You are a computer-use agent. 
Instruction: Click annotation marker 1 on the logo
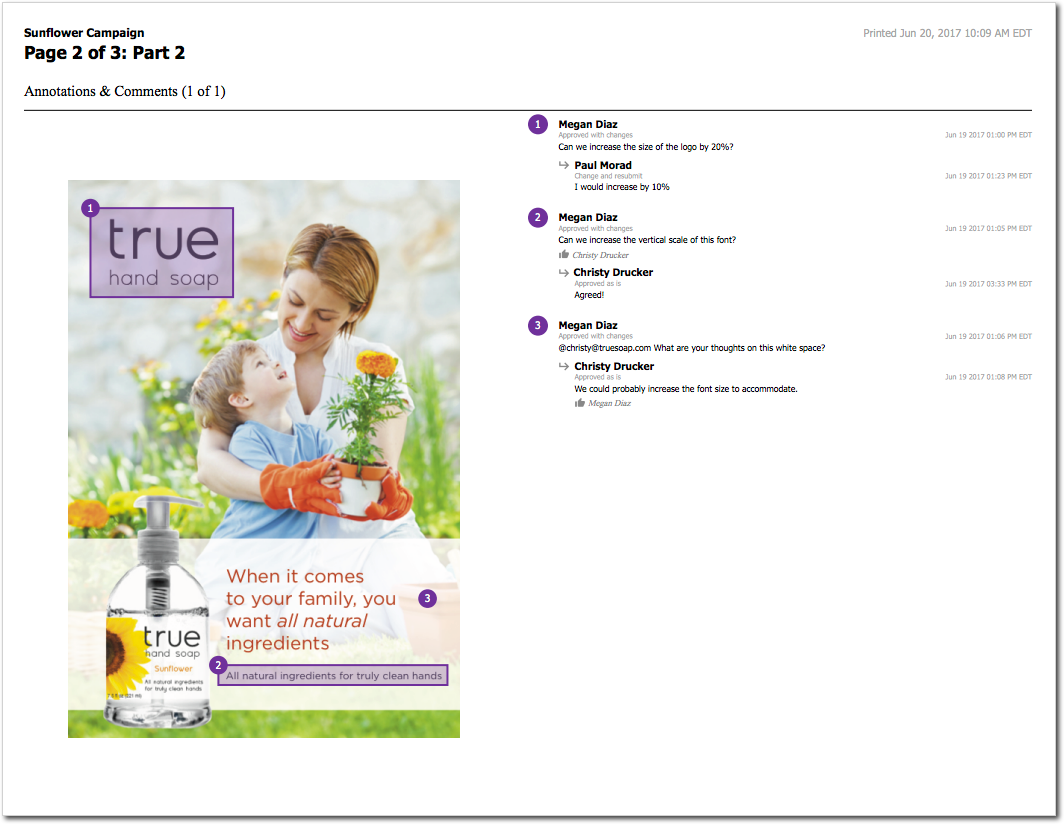(x=91, y=208)
